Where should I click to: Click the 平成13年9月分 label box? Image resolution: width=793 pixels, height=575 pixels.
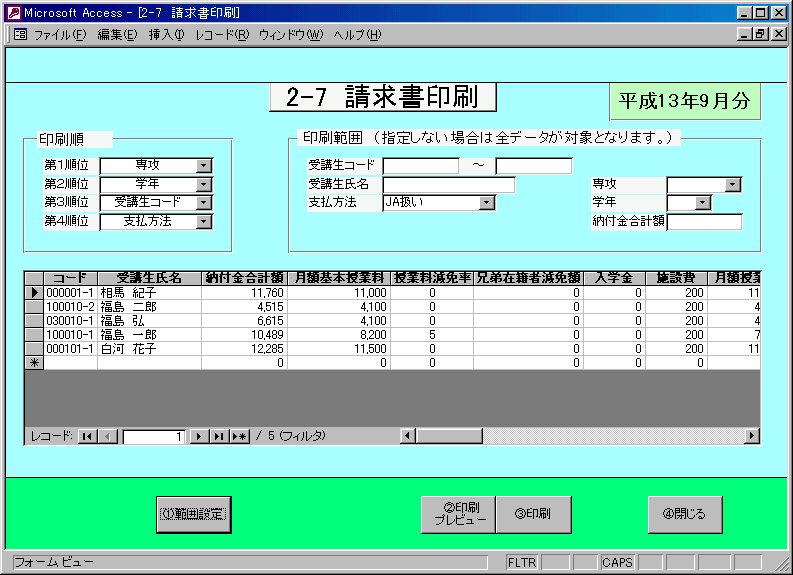tap(685, 101)
